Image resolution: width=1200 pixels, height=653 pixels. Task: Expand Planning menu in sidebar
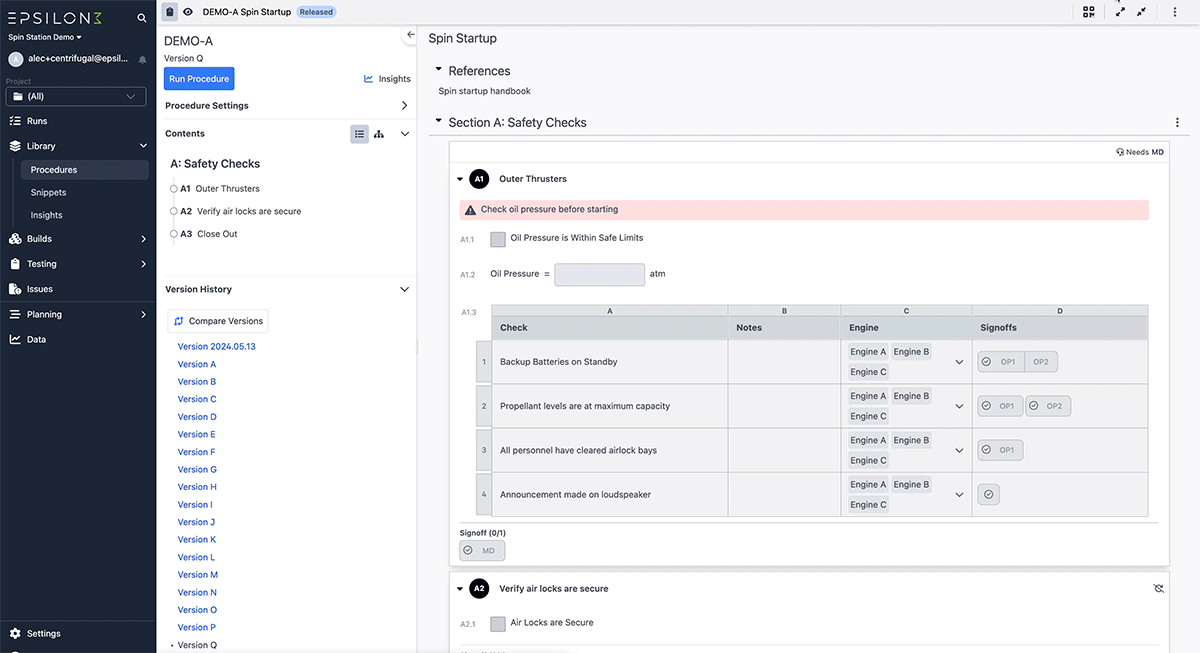point(78,314)
